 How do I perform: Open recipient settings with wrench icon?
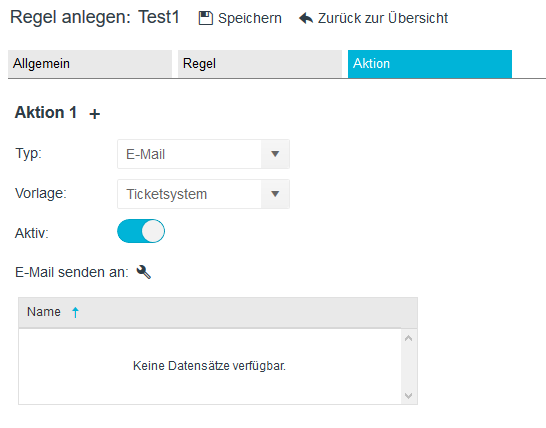pos(143,272)
